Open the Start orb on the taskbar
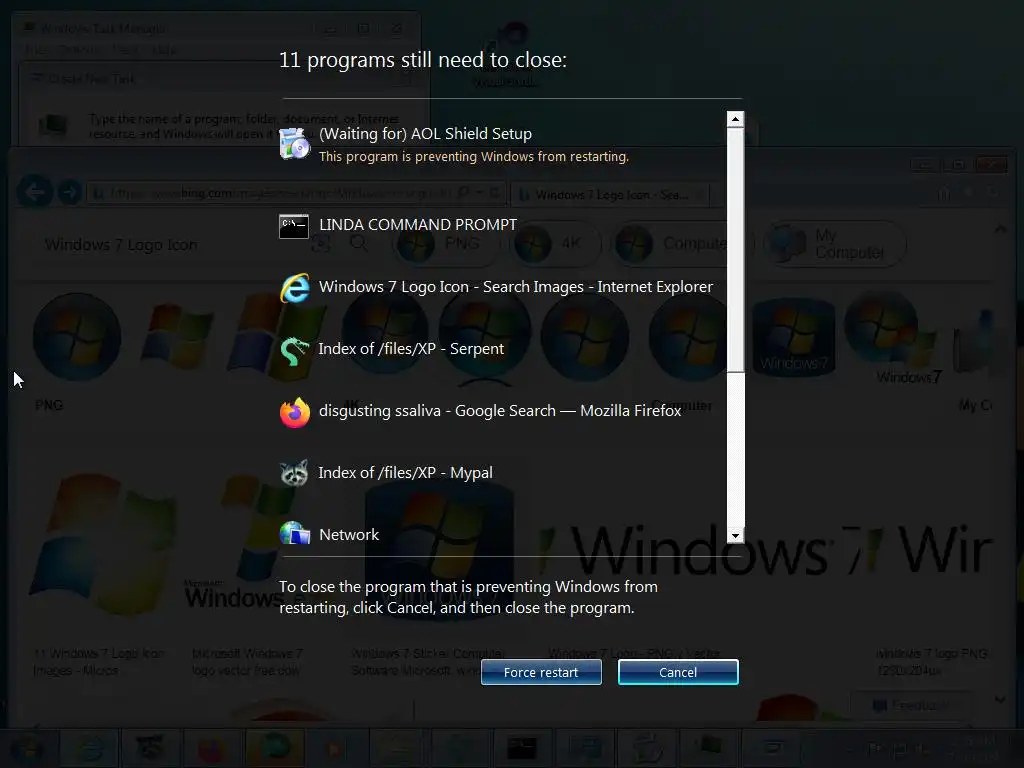1024x768 pixels. [x=29, y=748]
